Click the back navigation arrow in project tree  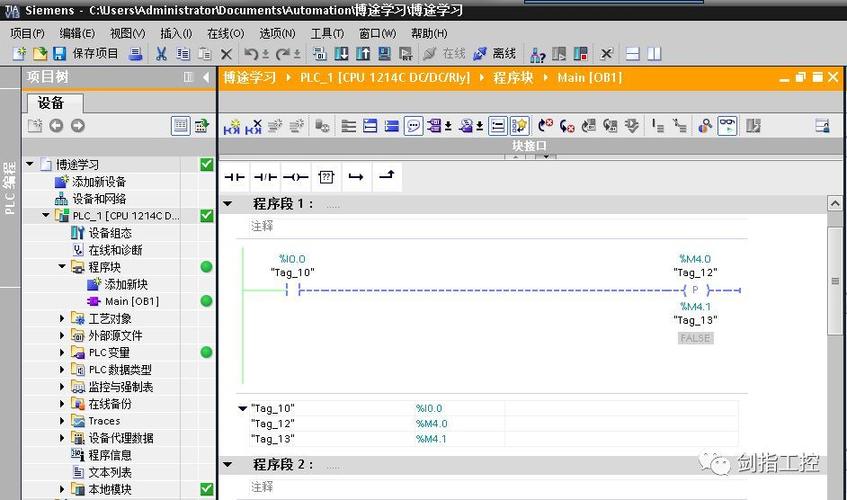click(56, 126)
